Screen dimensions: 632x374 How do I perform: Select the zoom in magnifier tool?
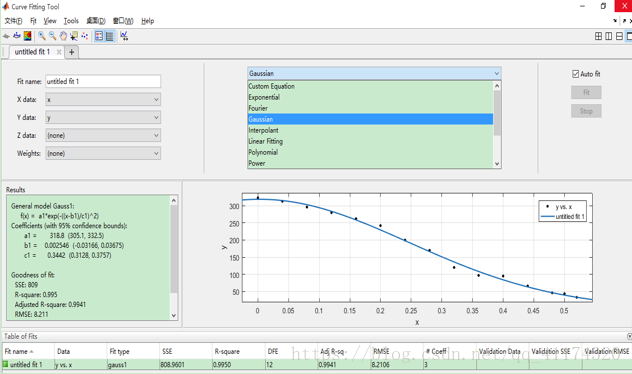click(42, 36)
